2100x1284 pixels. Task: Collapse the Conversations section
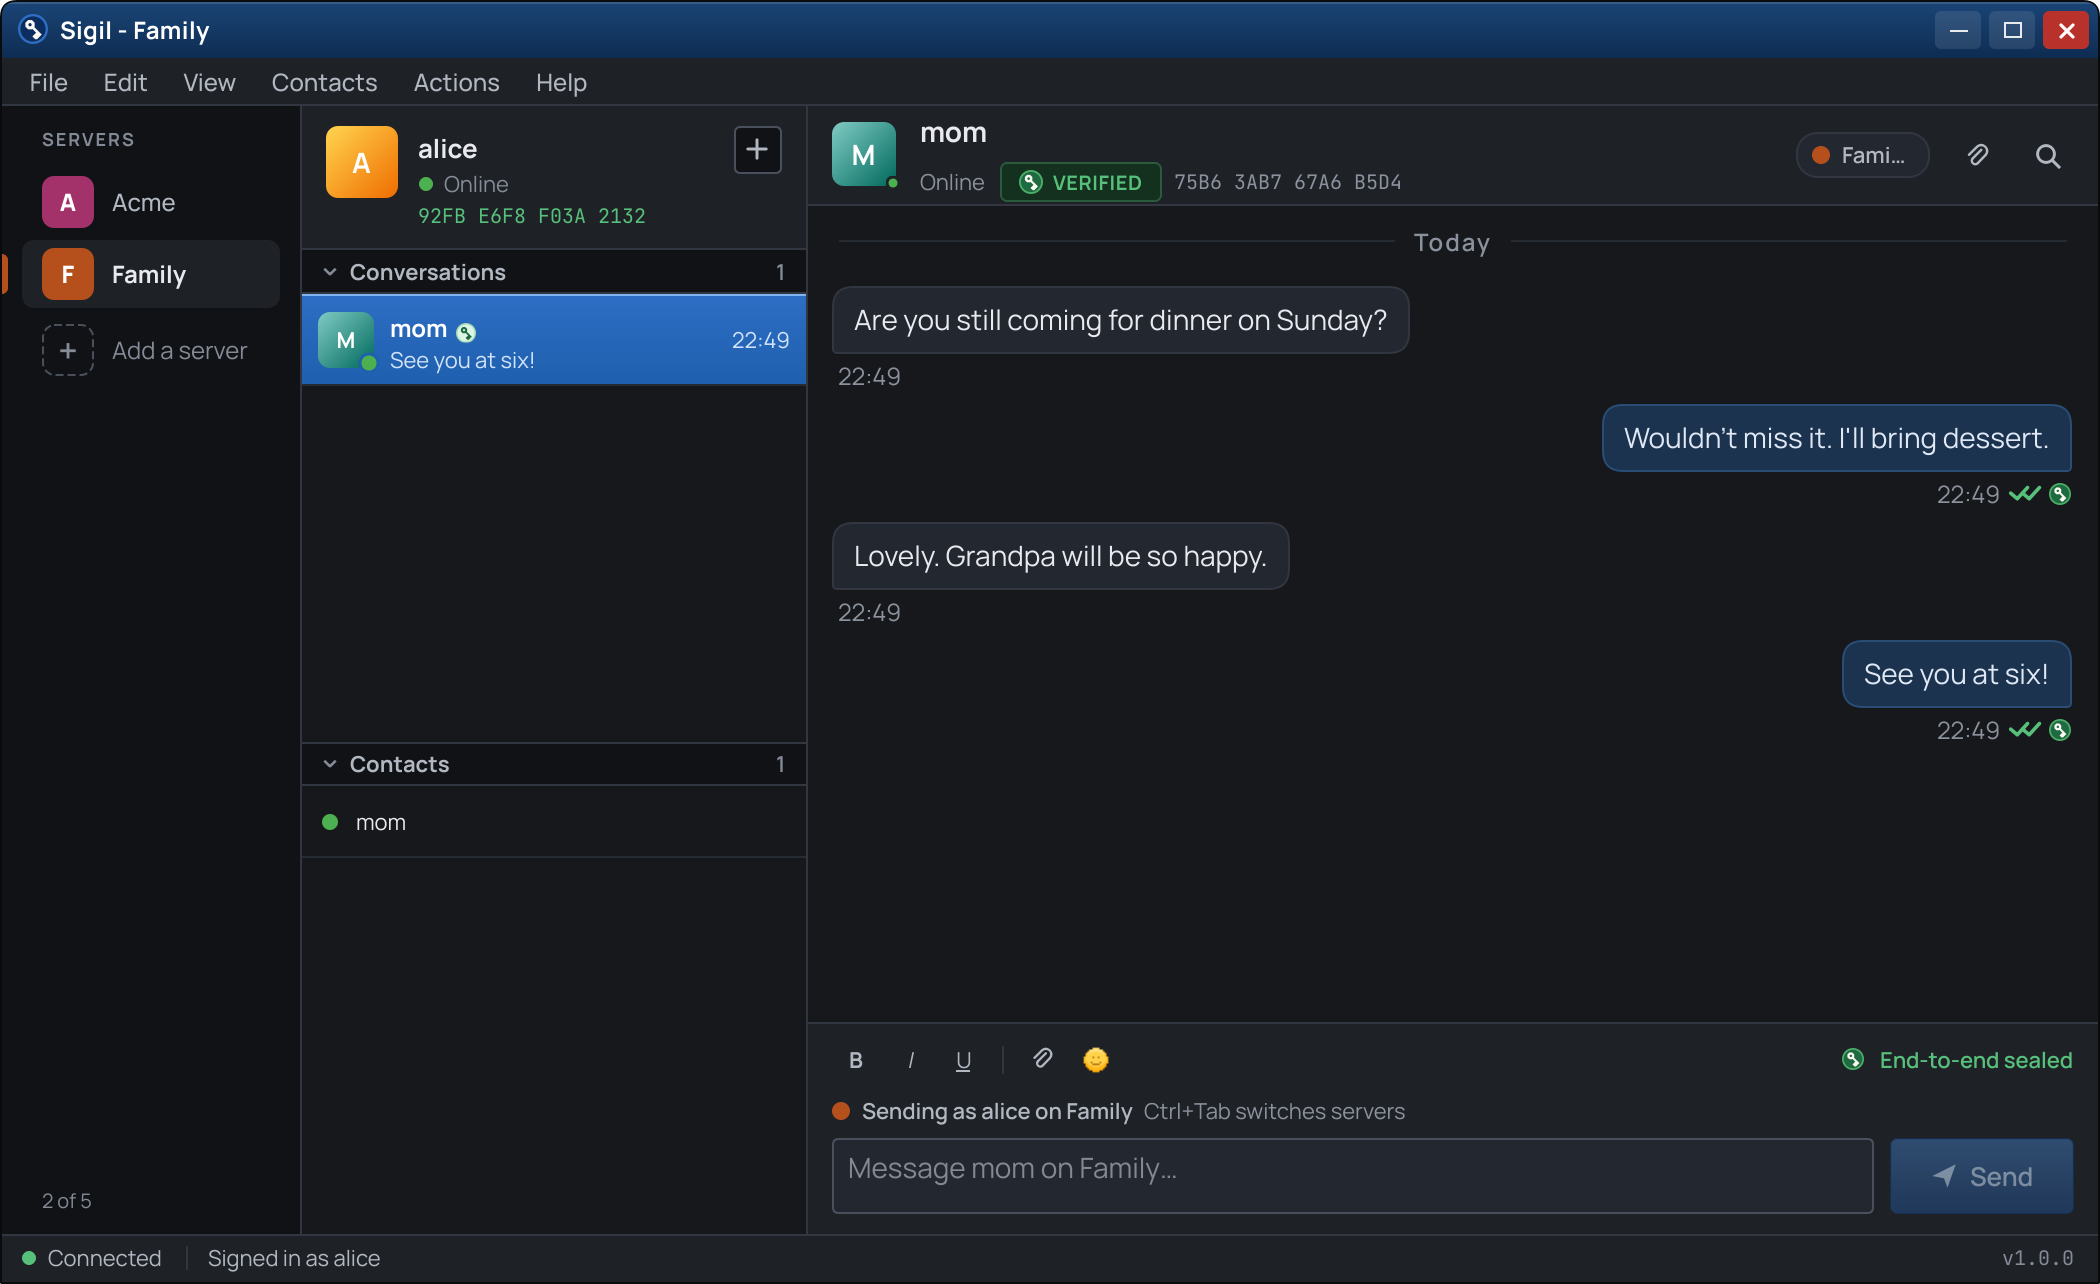pyautogui.click(x=329, y=272)
